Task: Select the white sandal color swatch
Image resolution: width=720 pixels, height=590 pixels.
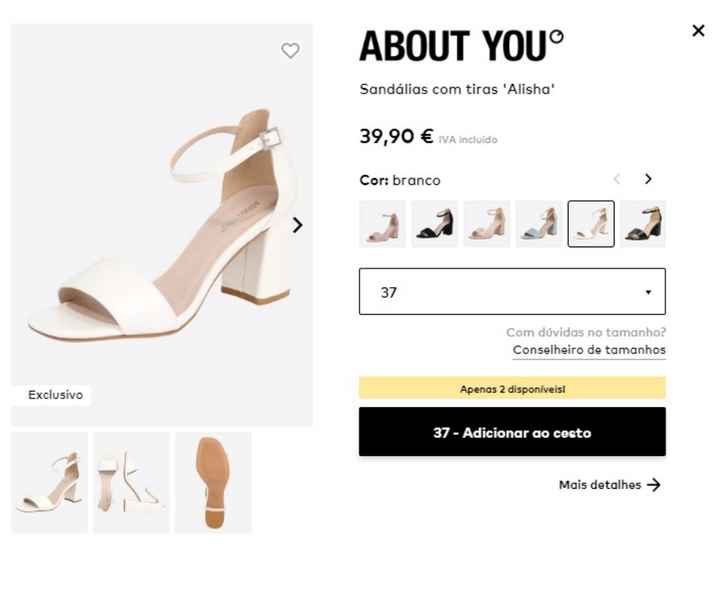Action: (x=591, y=224)
